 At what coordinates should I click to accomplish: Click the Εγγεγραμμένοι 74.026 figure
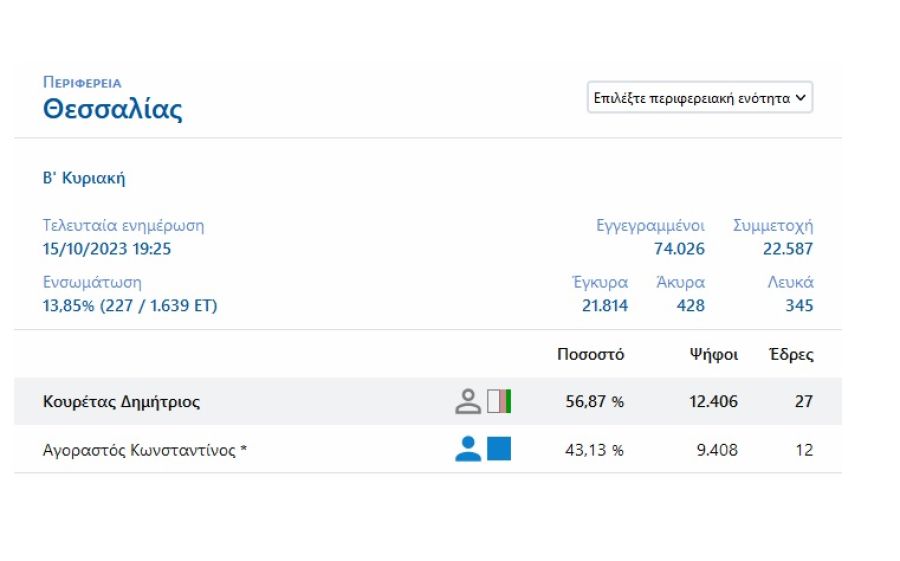pos(679,249)
